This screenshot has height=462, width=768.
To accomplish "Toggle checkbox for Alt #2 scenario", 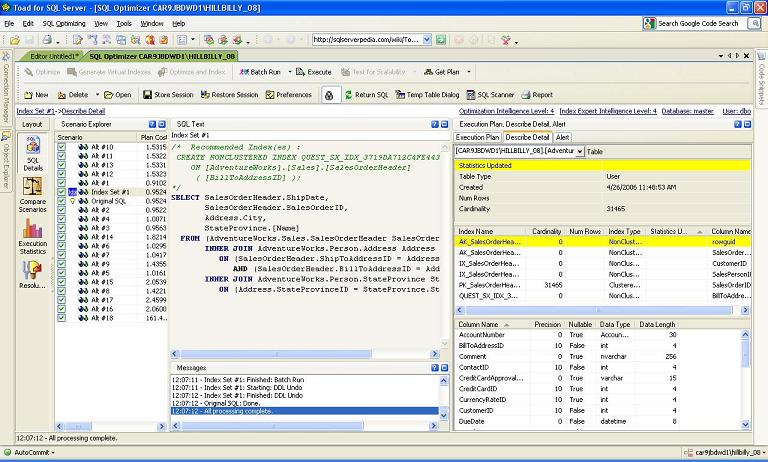I will 61,210.
